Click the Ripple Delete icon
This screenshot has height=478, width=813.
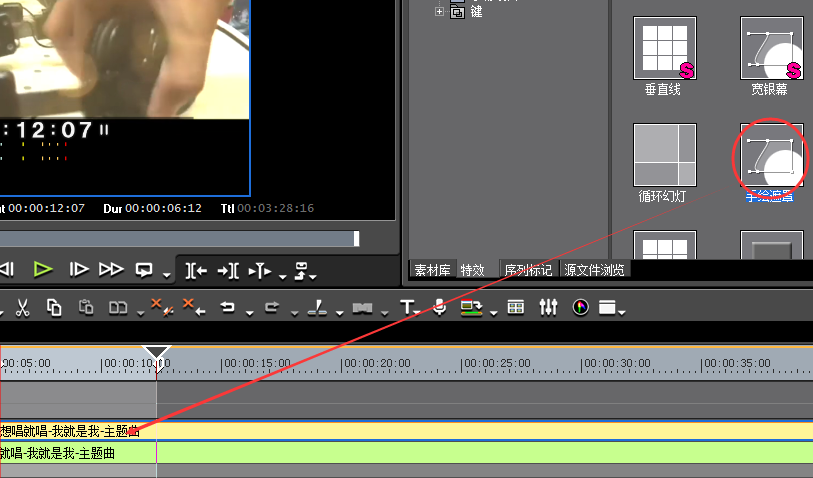(162, 307)
